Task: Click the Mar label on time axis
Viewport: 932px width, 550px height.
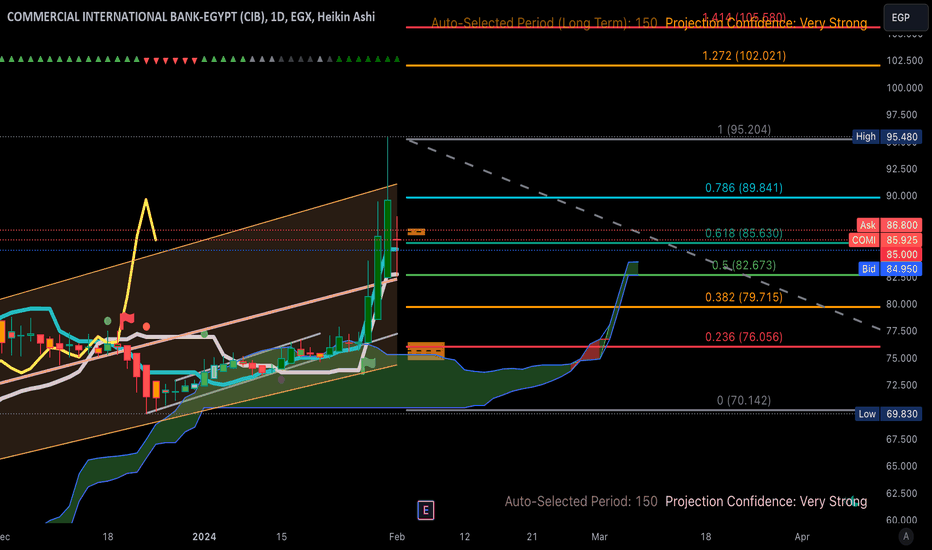Action: pos(599,537)
